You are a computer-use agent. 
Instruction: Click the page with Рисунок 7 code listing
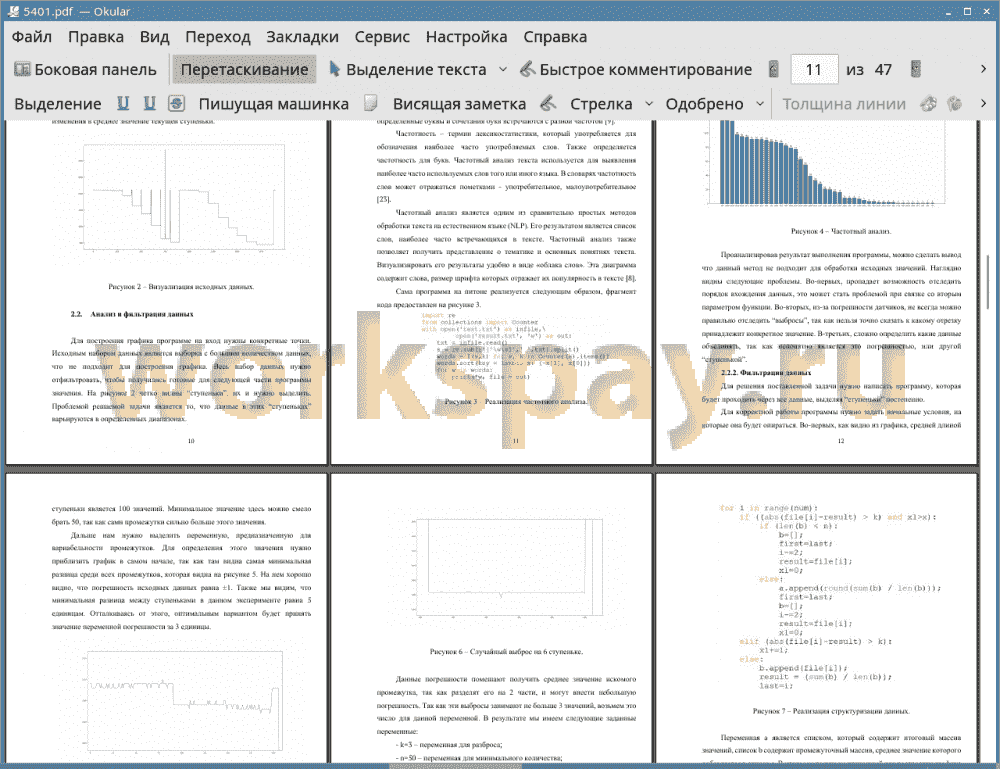pyautogui.click(x=816, y=619)
